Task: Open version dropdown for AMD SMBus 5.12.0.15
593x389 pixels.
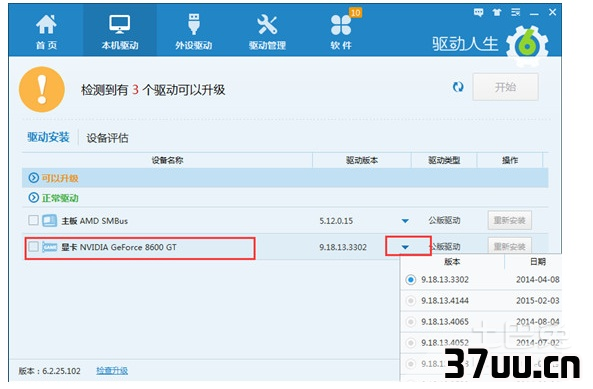Action: (x=405, y=221)
